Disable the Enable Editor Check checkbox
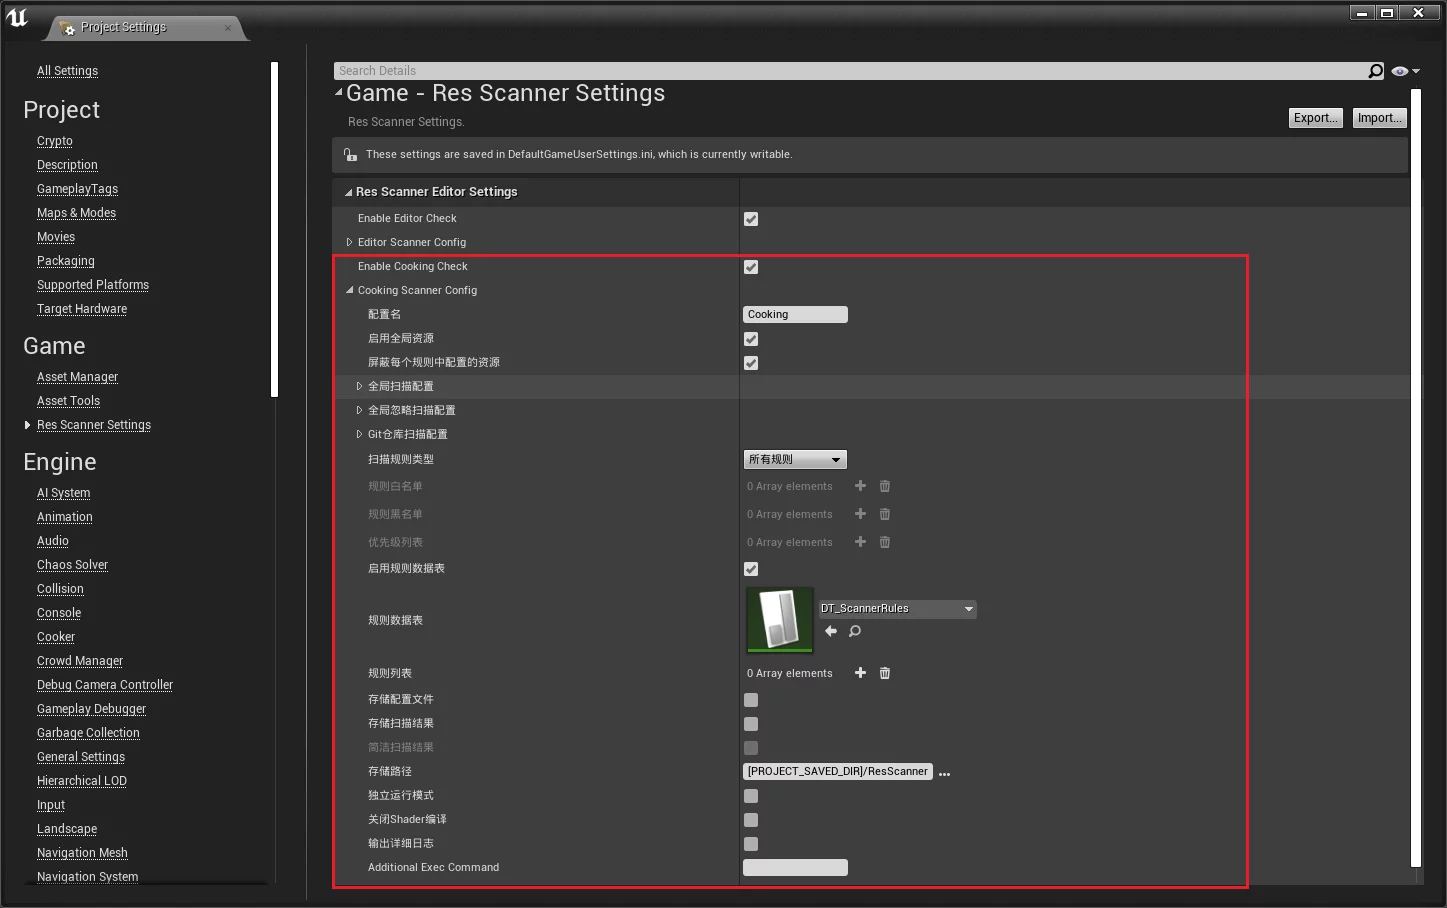 751,219
